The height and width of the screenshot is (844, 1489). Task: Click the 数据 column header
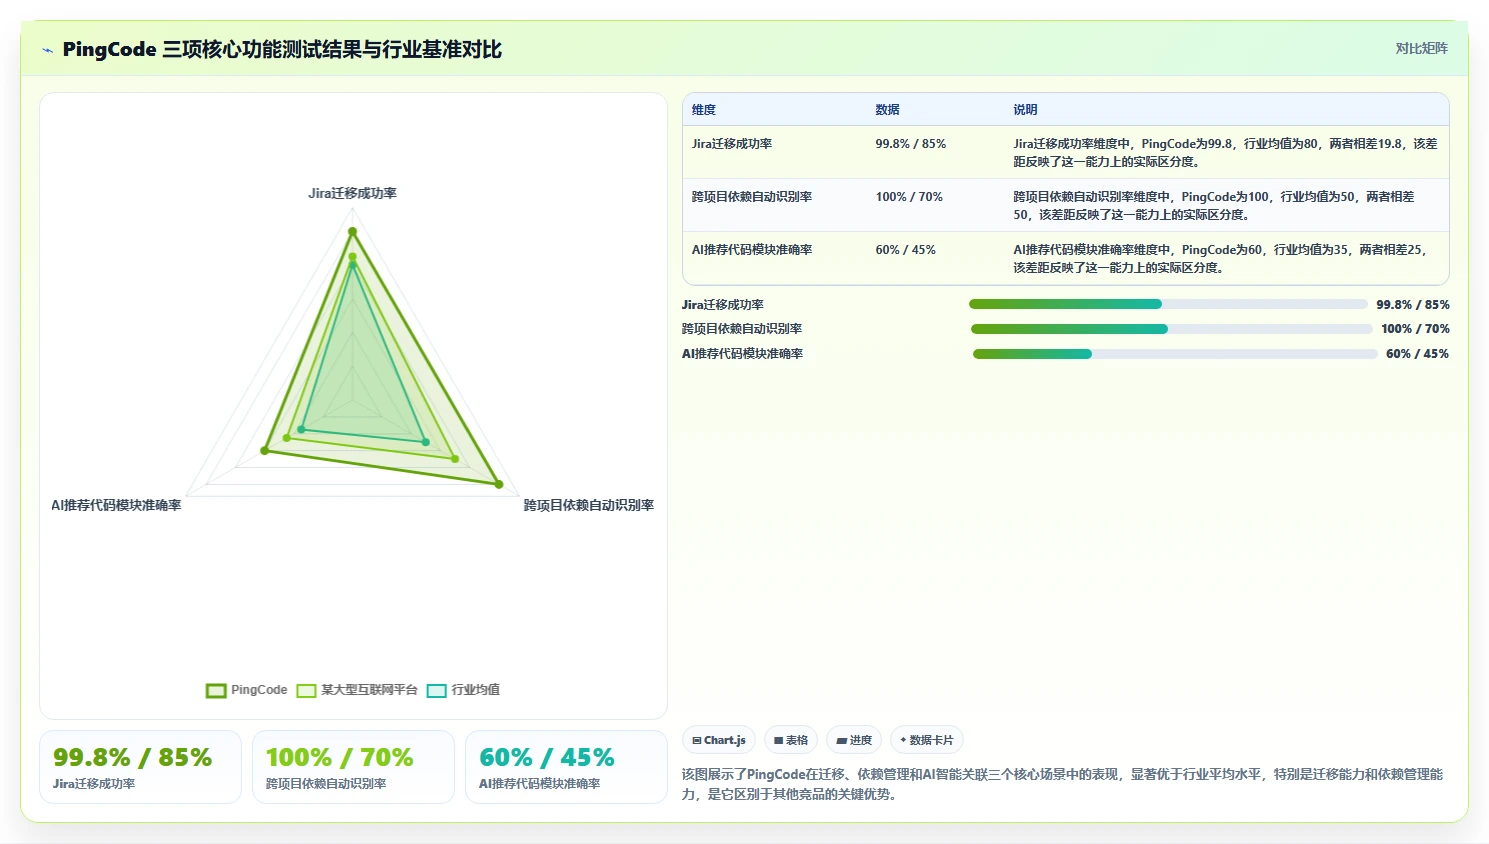coord(887,110)
